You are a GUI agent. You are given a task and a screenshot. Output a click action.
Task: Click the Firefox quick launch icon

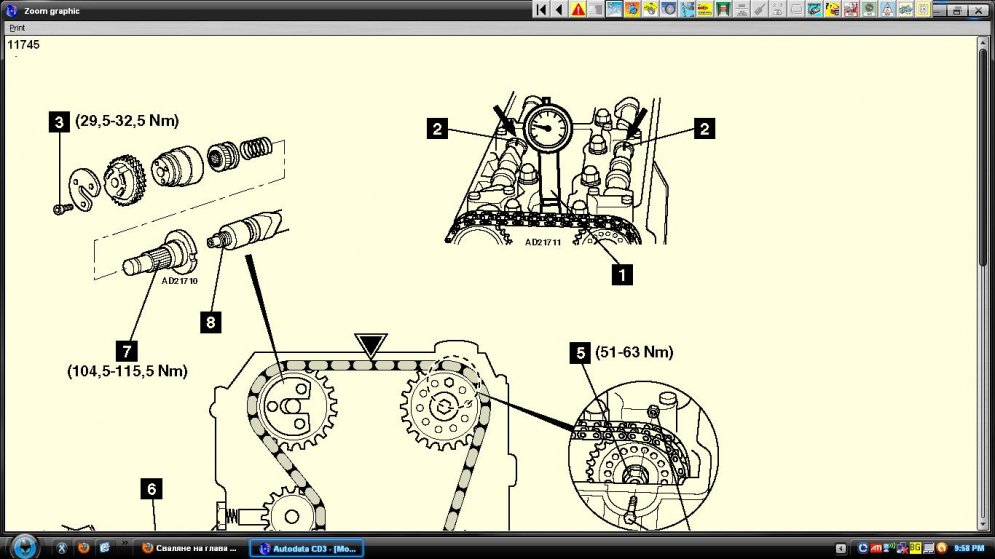(x=83, y=548)
